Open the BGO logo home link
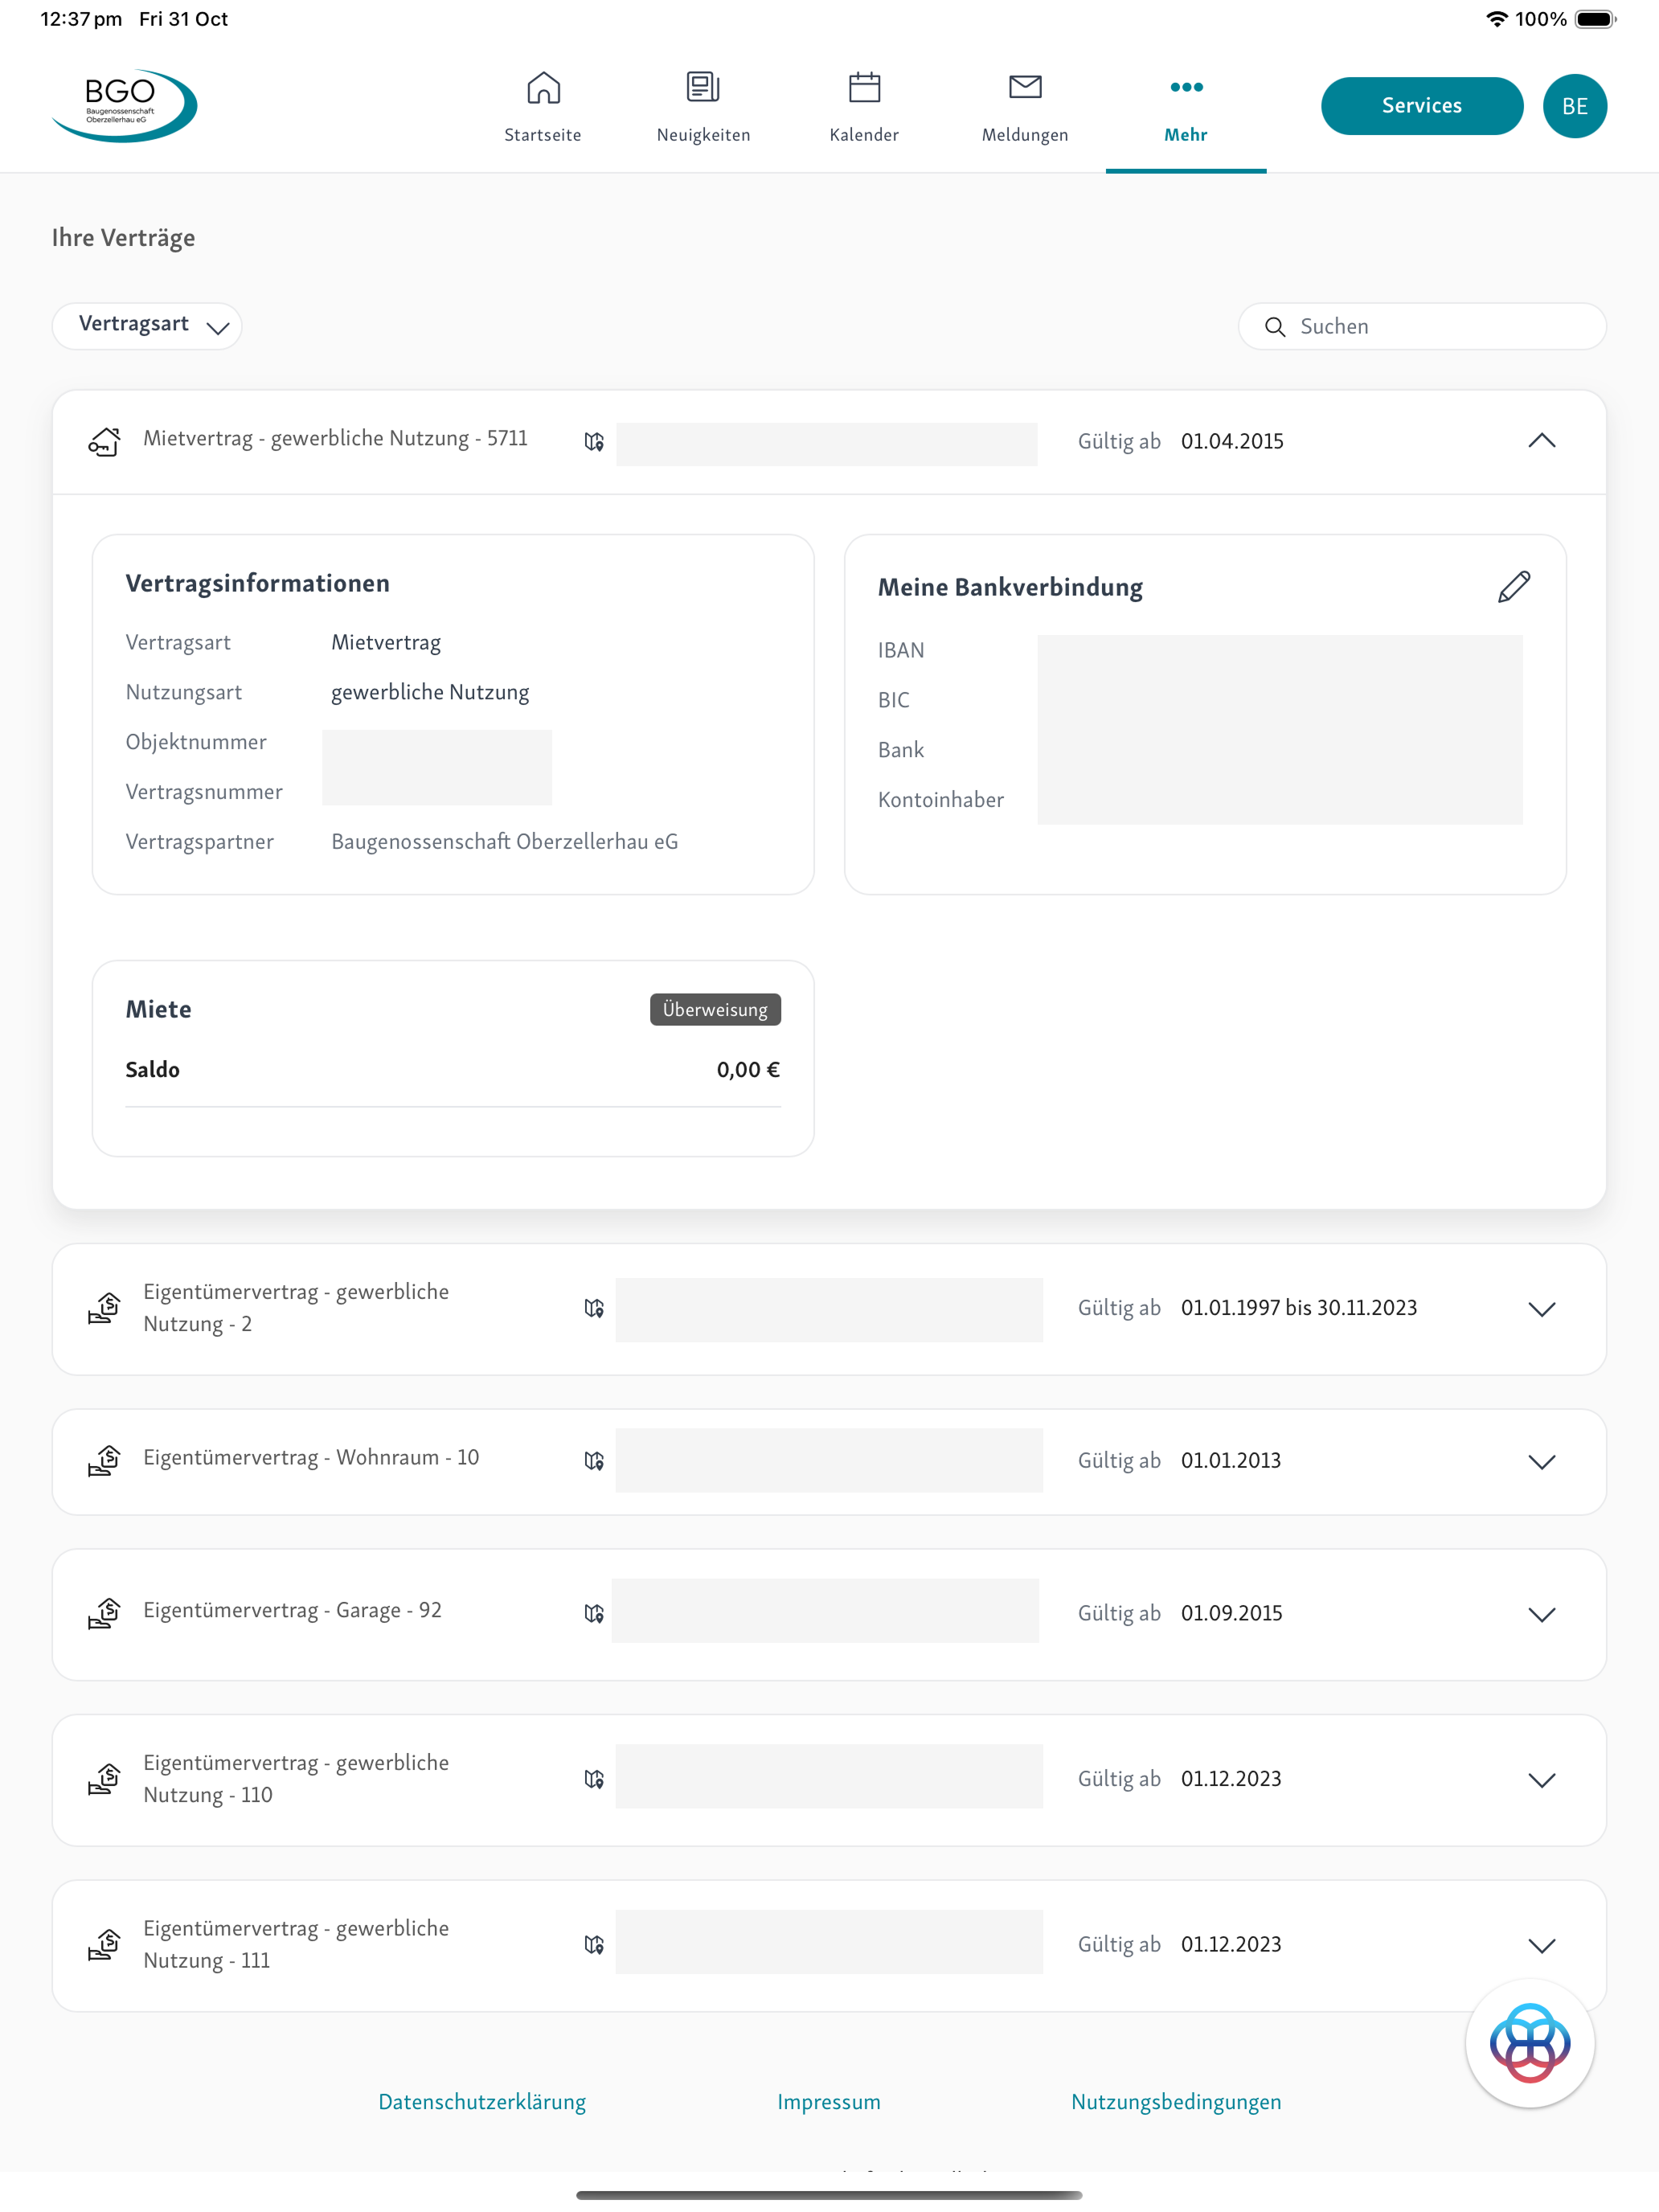Image resolution: width=1659 pixels, height=2212 pixels. click(x=124, y=105)
